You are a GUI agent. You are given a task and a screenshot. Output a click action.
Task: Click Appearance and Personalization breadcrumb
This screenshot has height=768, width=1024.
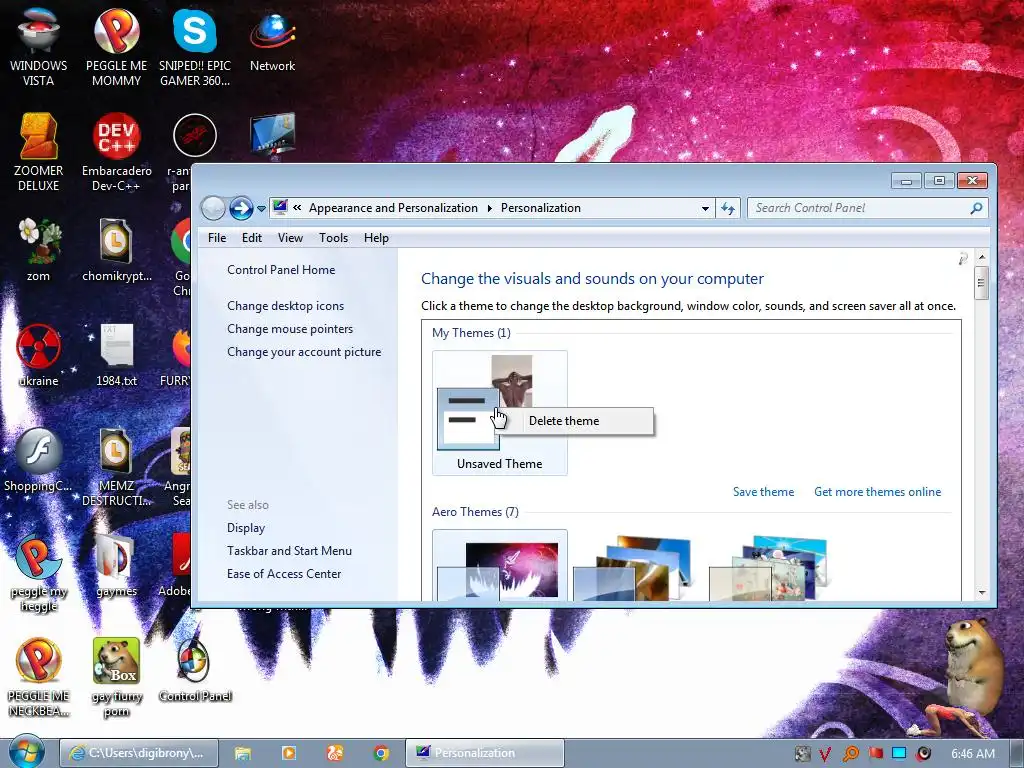click(393, 208)
